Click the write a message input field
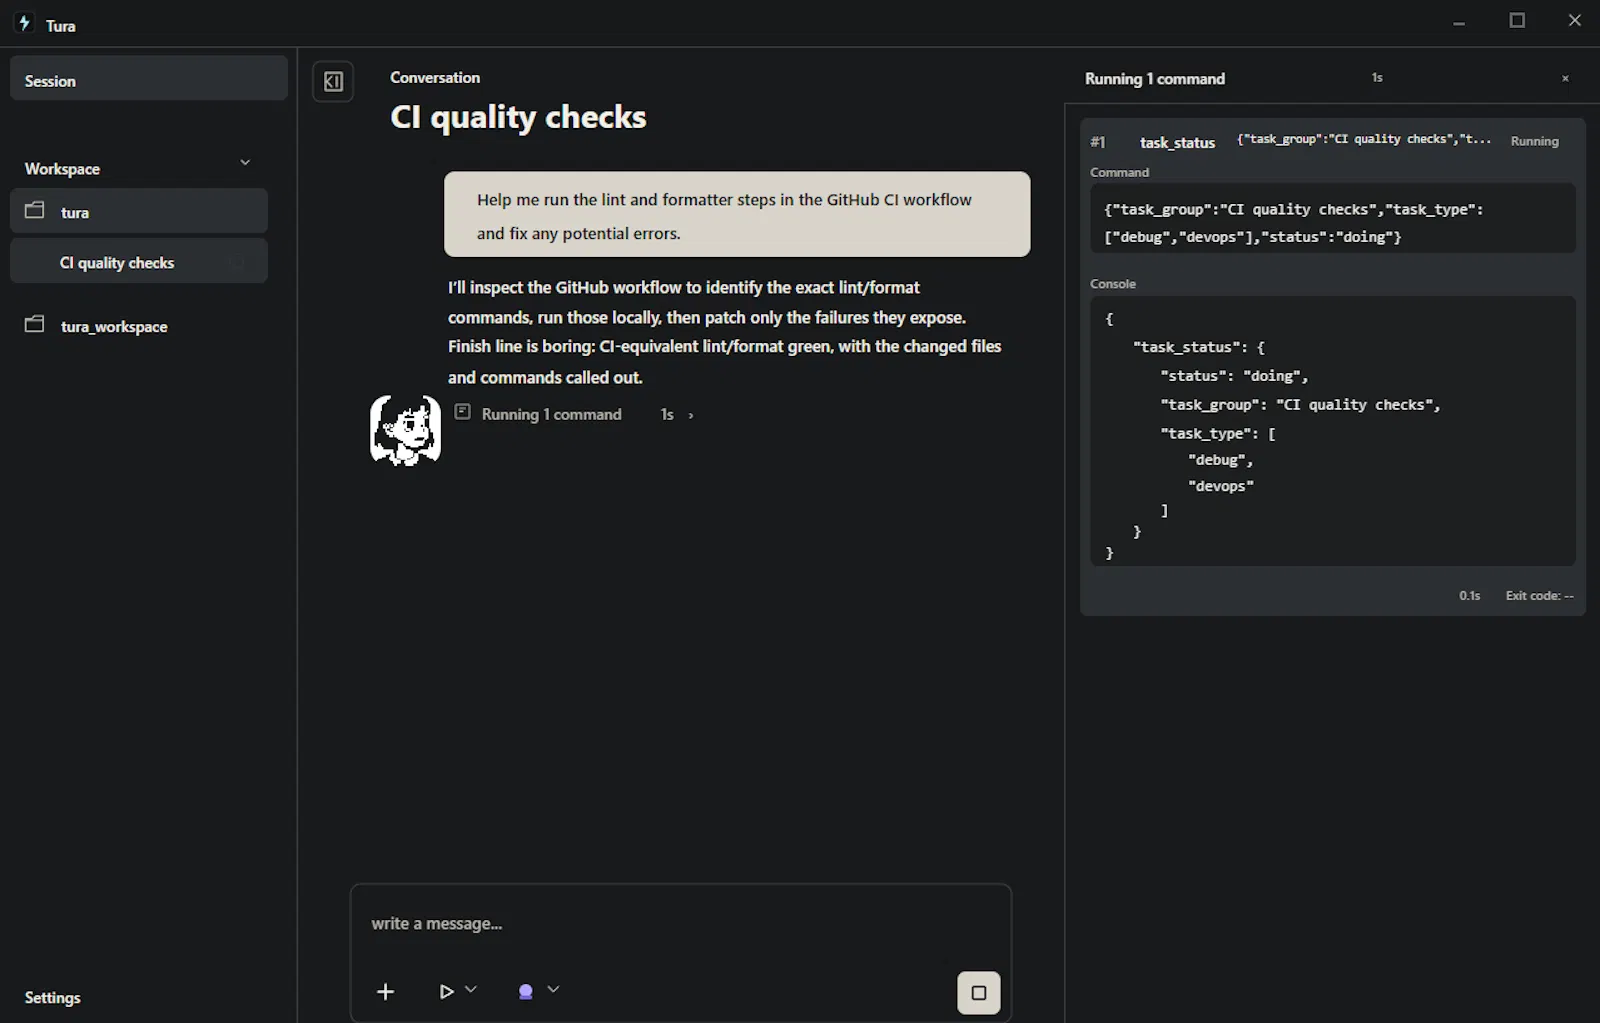The height and width of the screenshot is (1023, 1600). 680,923
